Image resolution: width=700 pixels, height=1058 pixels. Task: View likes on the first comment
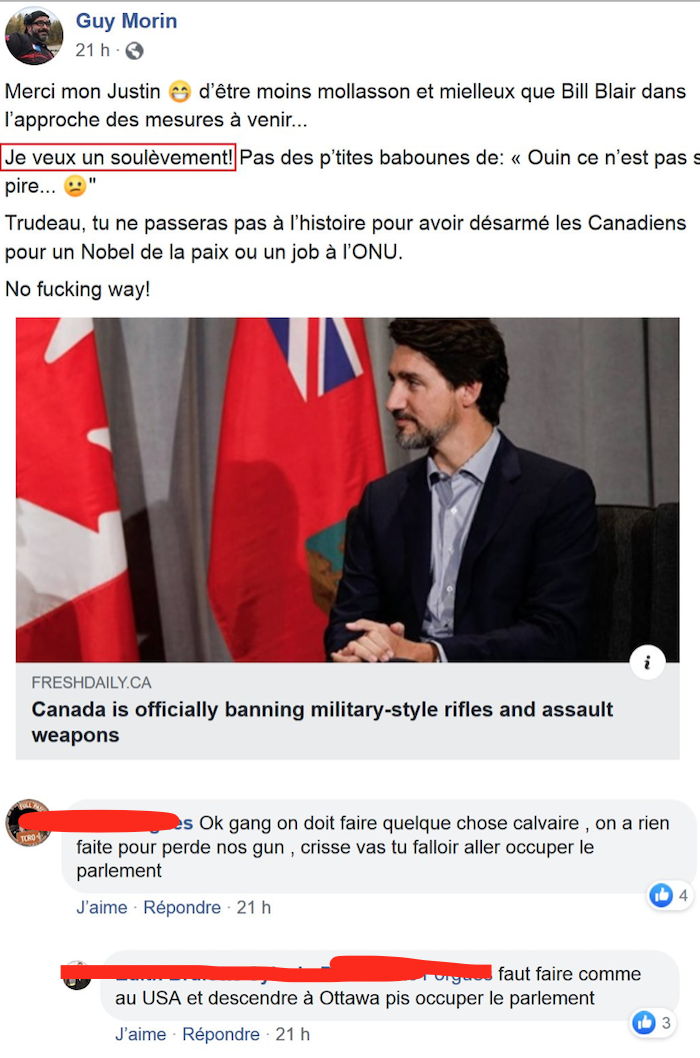click(670, 895)
